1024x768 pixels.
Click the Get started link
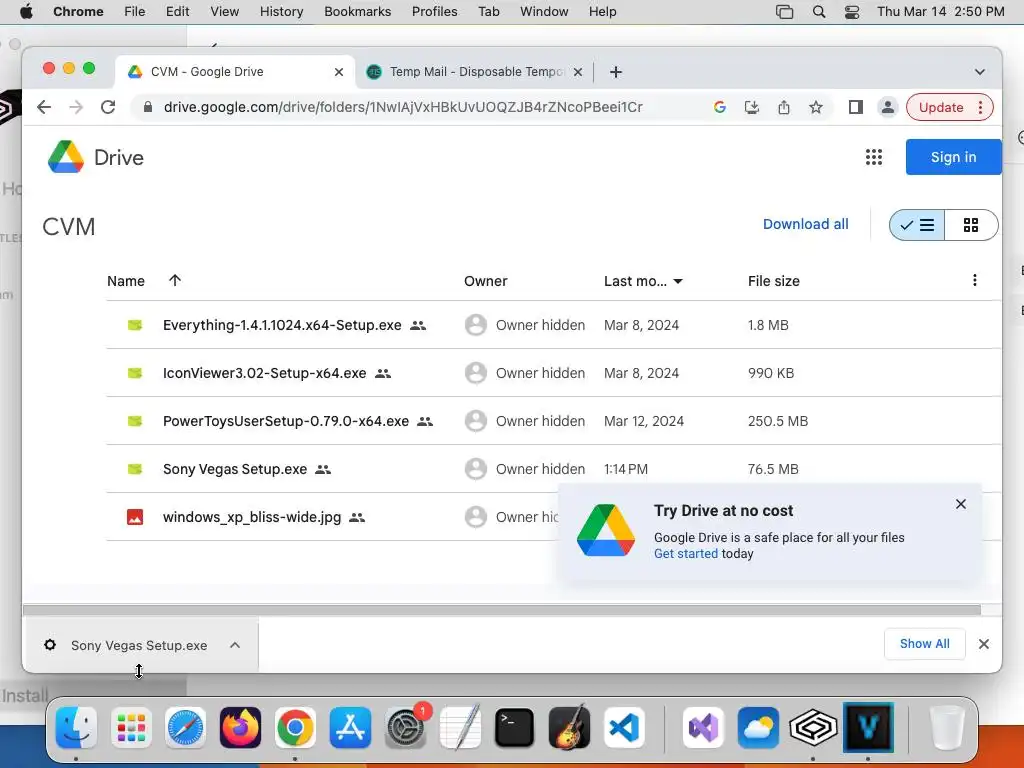[x=686, y=554]
